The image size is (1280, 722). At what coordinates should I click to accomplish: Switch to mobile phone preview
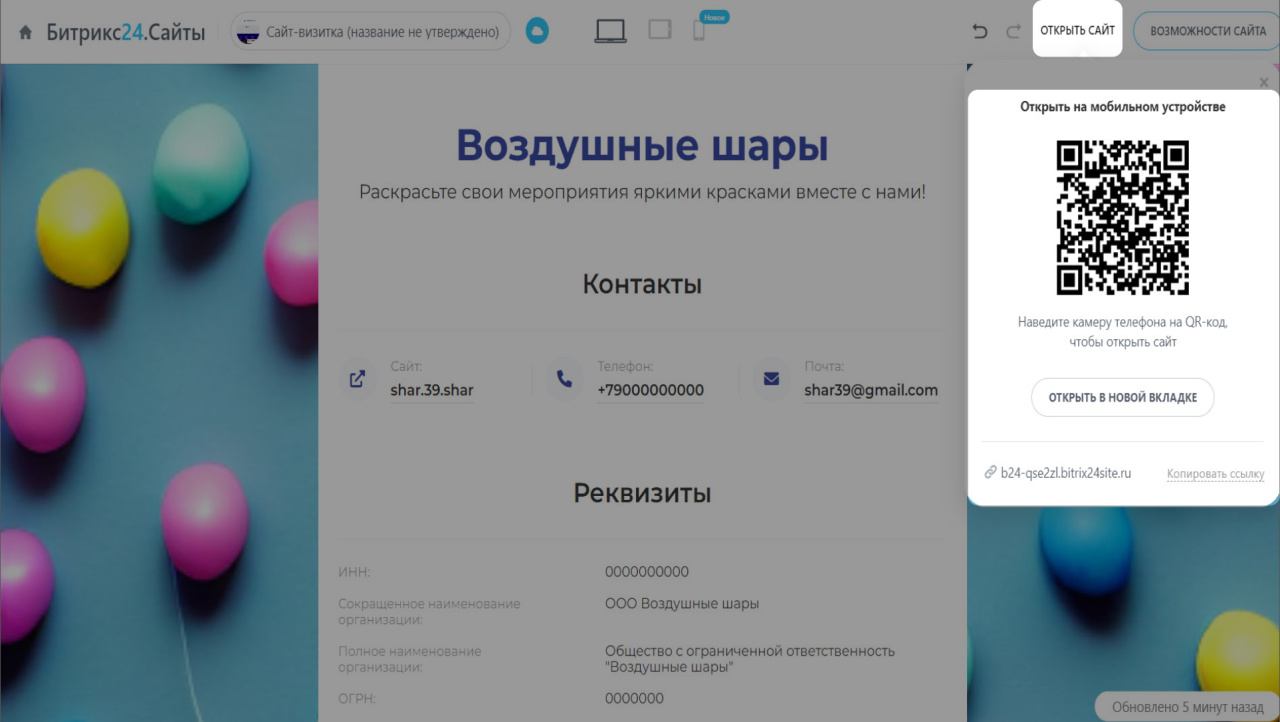(x=699, y=31)
